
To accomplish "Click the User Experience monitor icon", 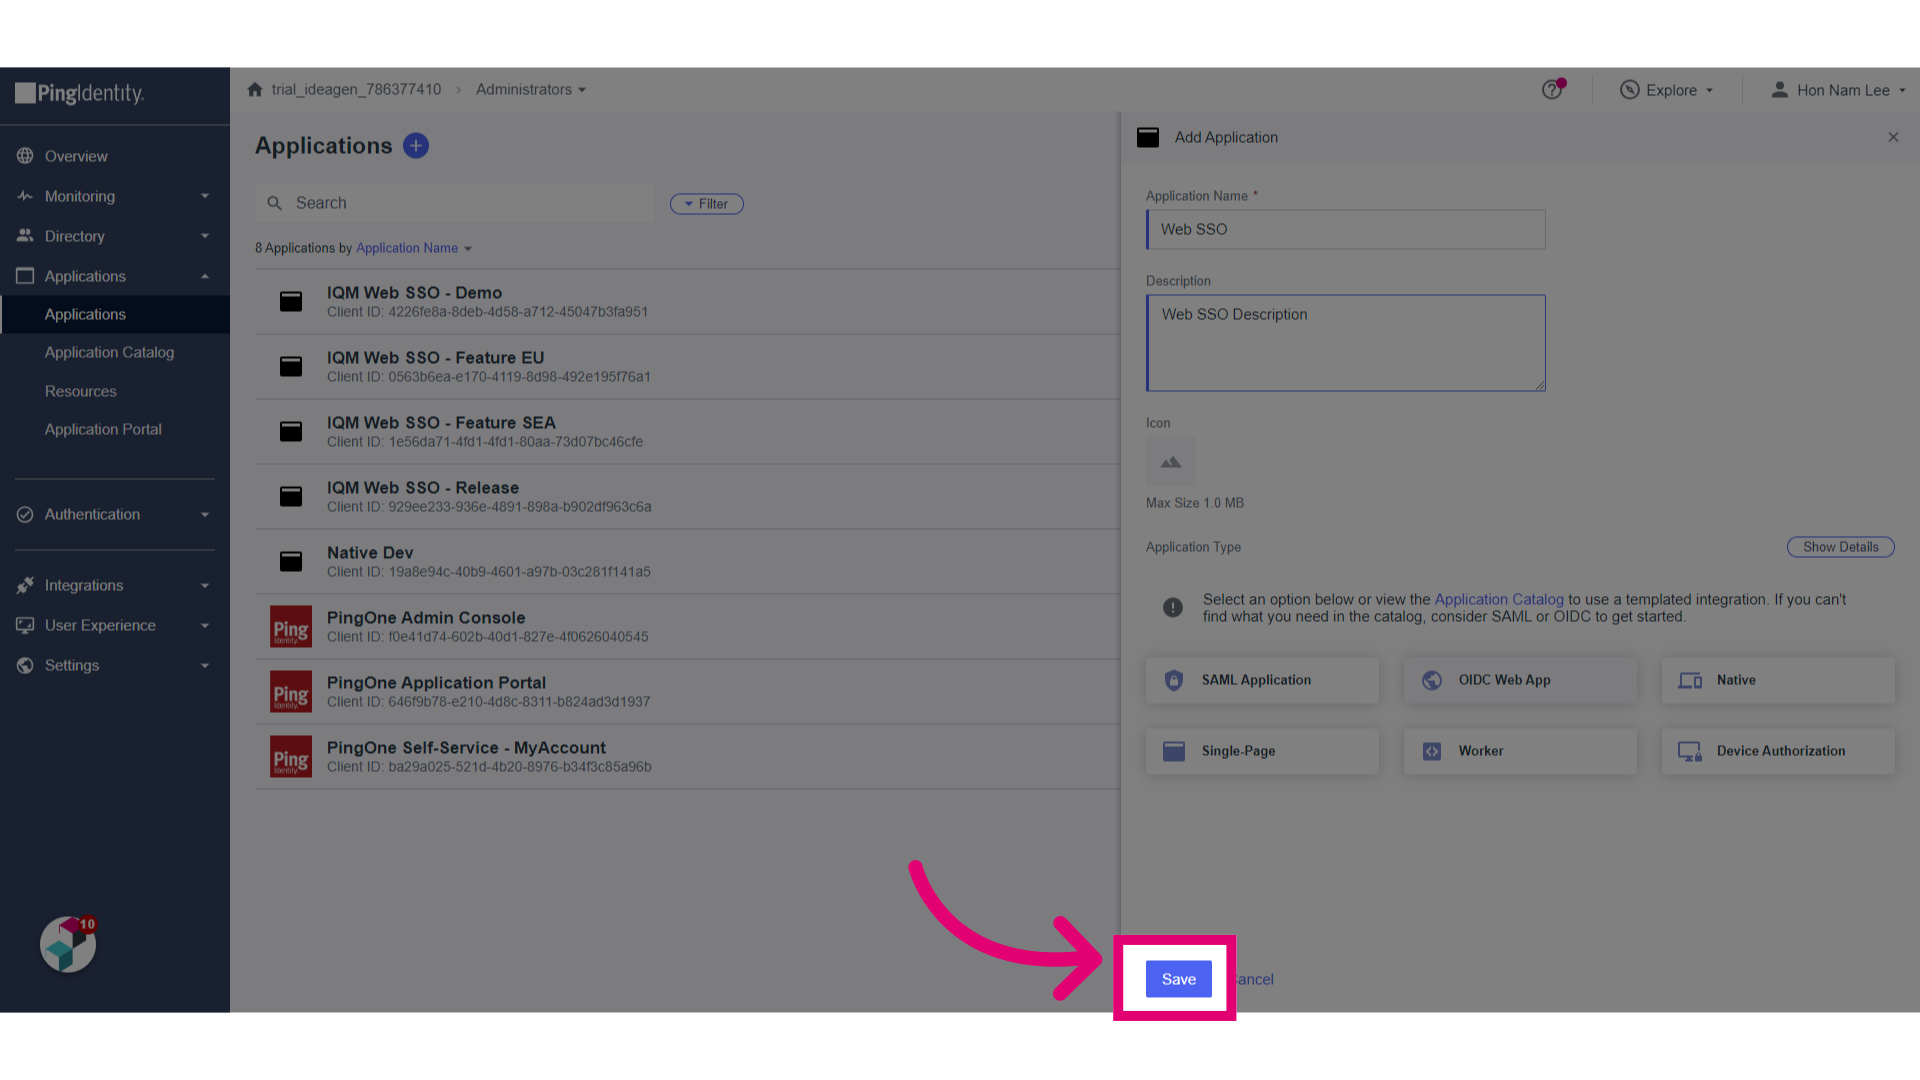I will pyautogui.click(x=25, y=625).
